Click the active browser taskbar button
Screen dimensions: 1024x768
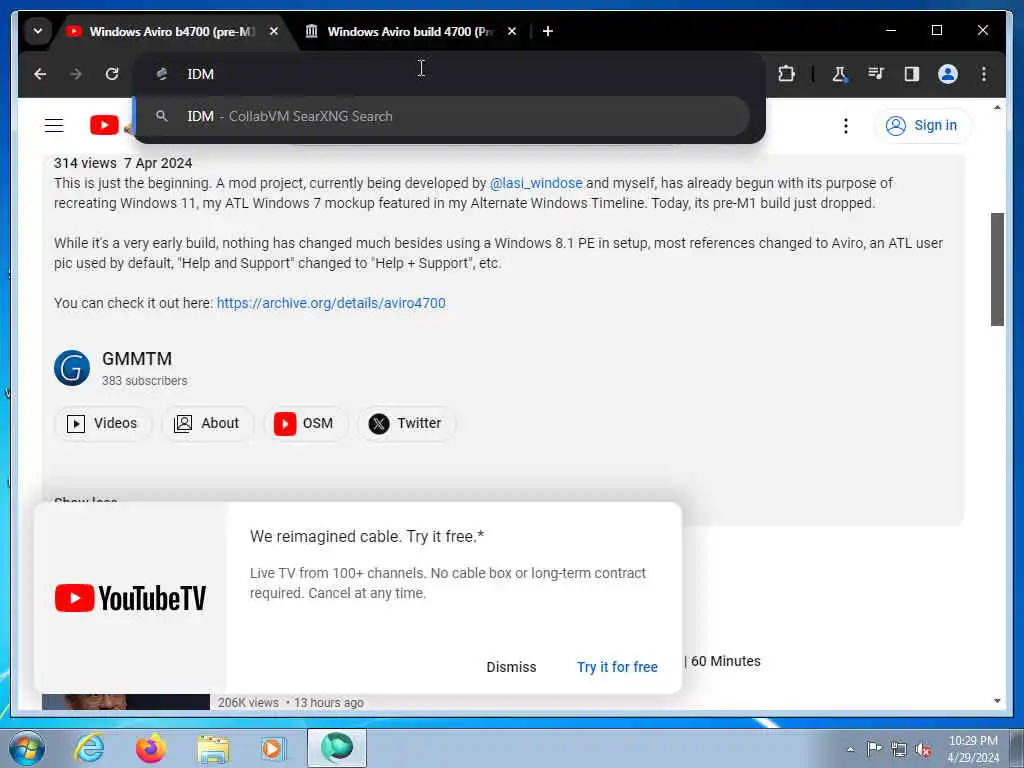[337, 748]
